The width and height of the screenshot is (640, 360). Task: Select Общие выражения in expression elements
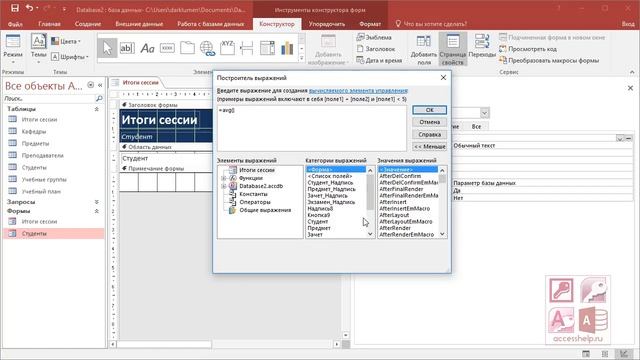tap(265, 210)
